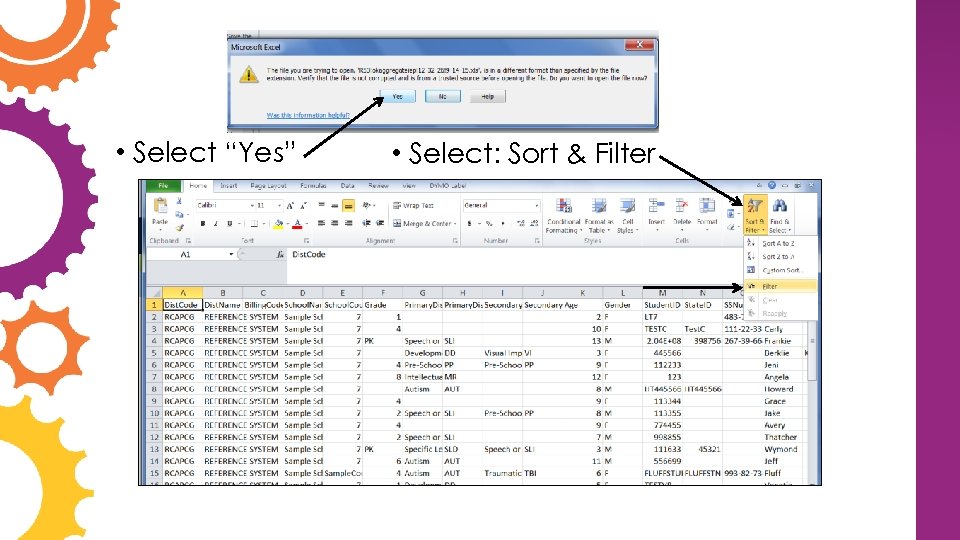Click the Delete cells button
This screenshot has height=540, width=960.
click(681, 214)
